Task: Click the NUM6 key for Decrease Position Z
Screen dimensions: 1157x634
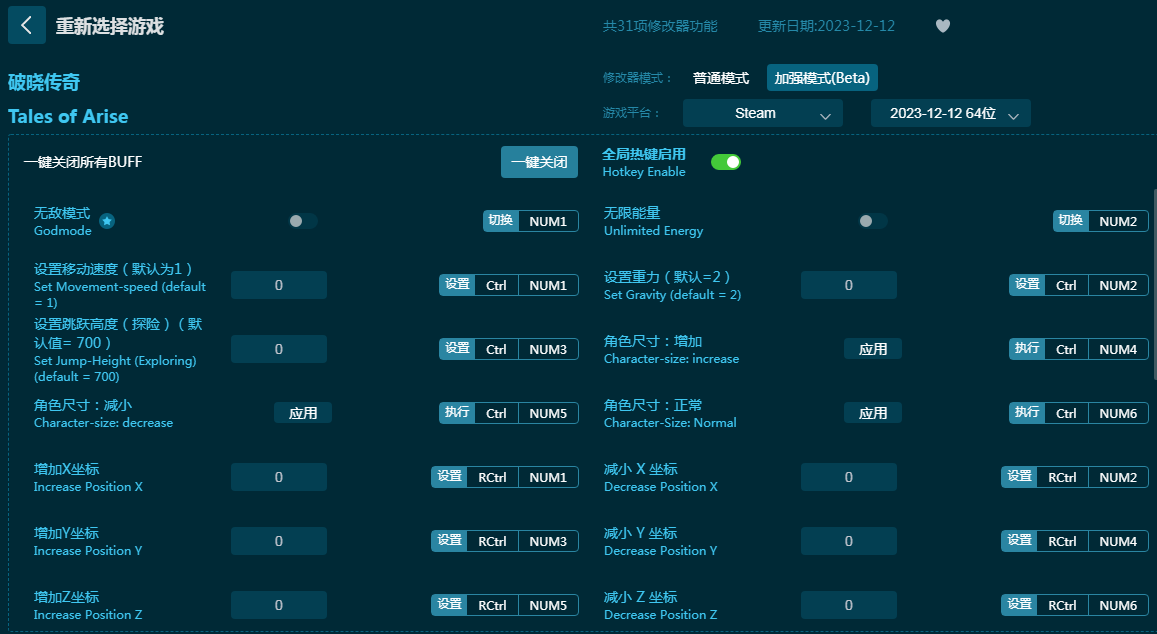Action: (1118, 606)
